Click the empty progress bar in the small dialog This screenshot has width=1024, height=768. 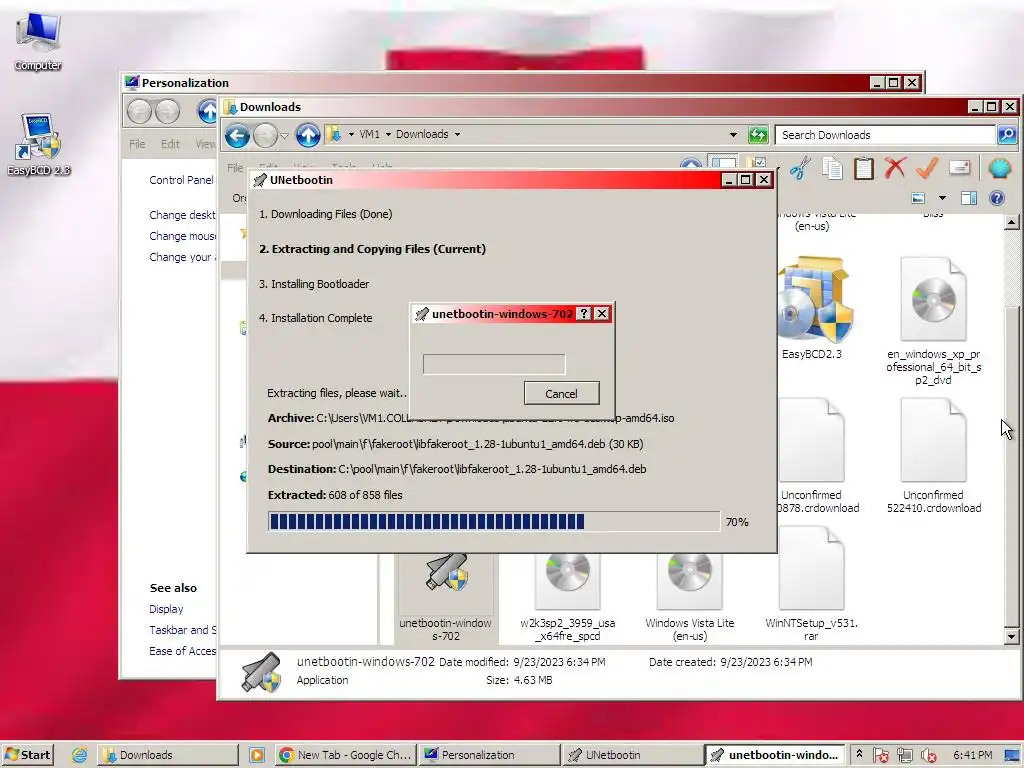point(494,364)
